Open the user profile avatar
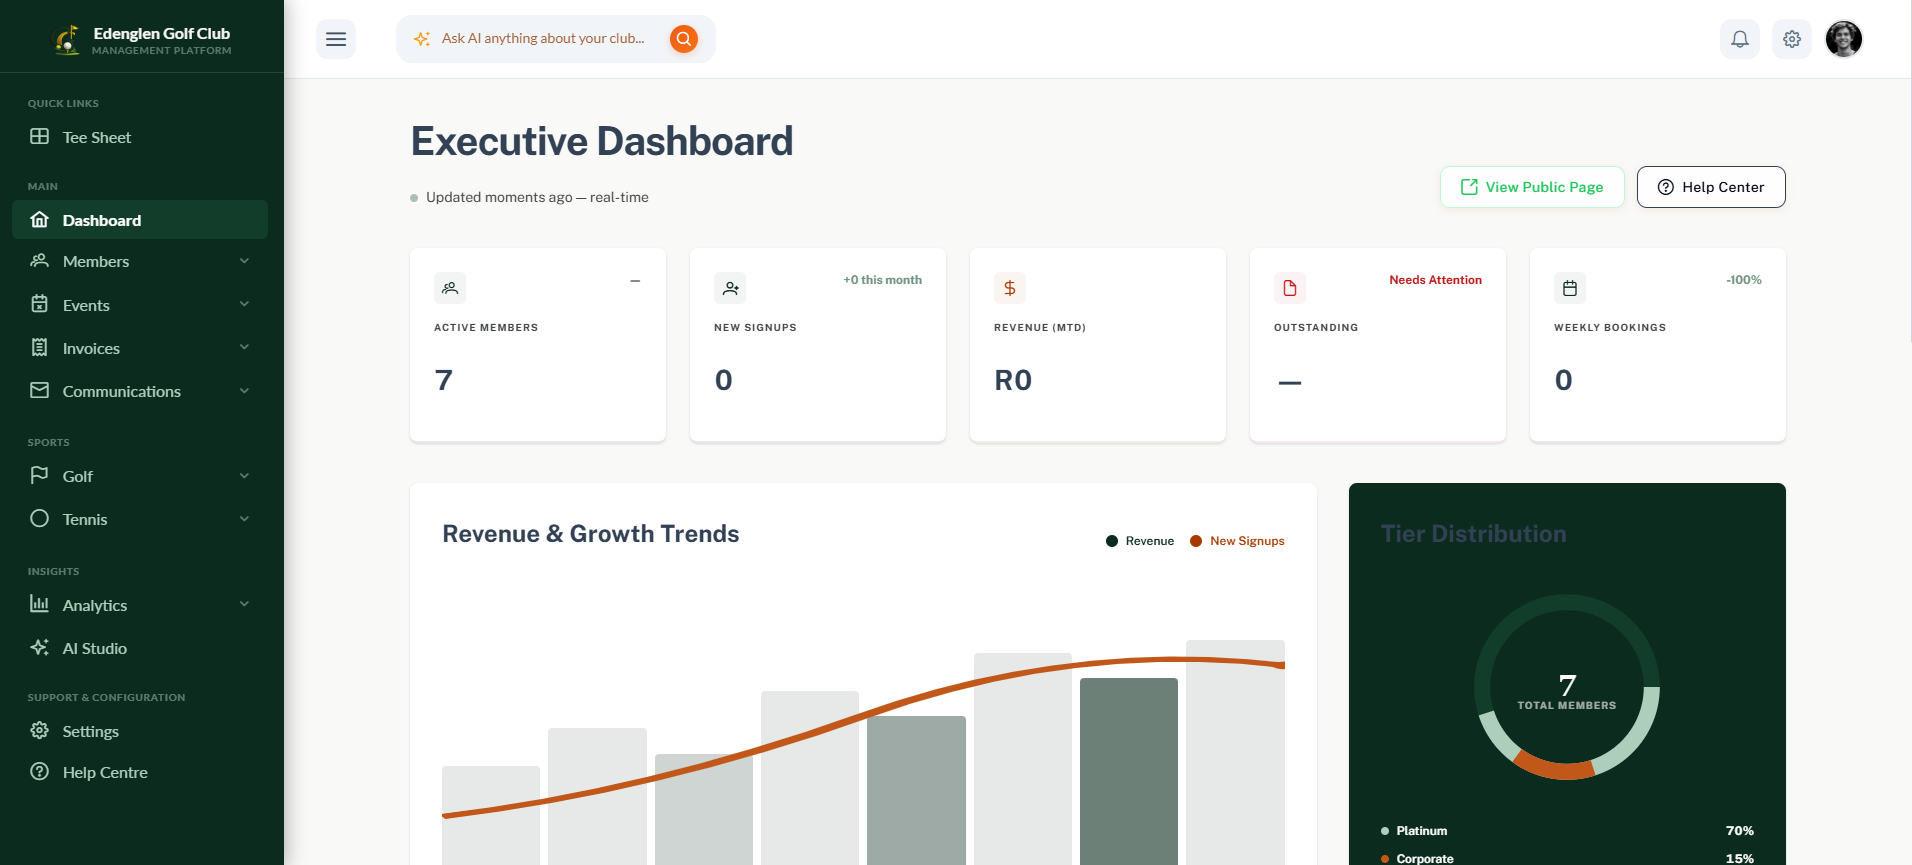Image resolution: width=1912 pixels, height=865 pixels. coord(1844,39)
